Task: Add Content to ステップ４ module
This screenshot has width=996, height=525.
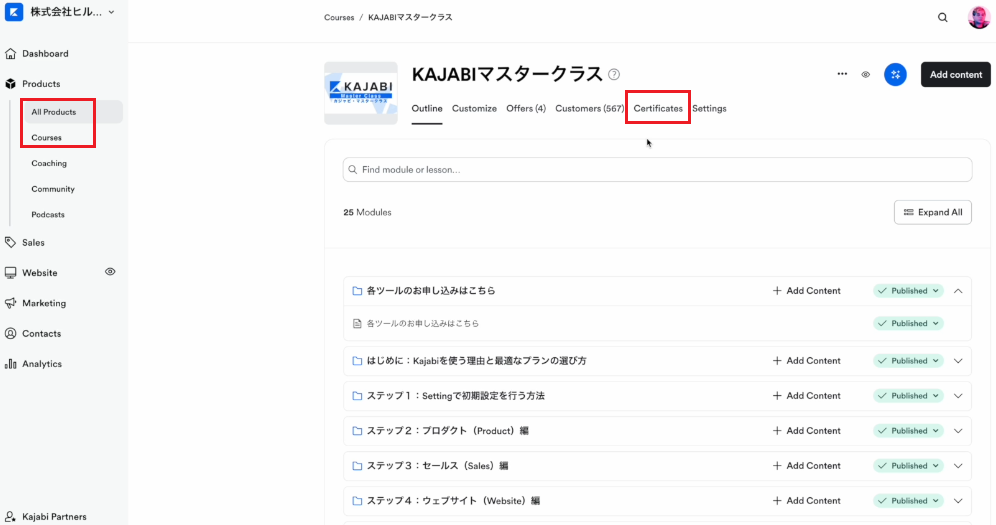Action: [807, 500]
